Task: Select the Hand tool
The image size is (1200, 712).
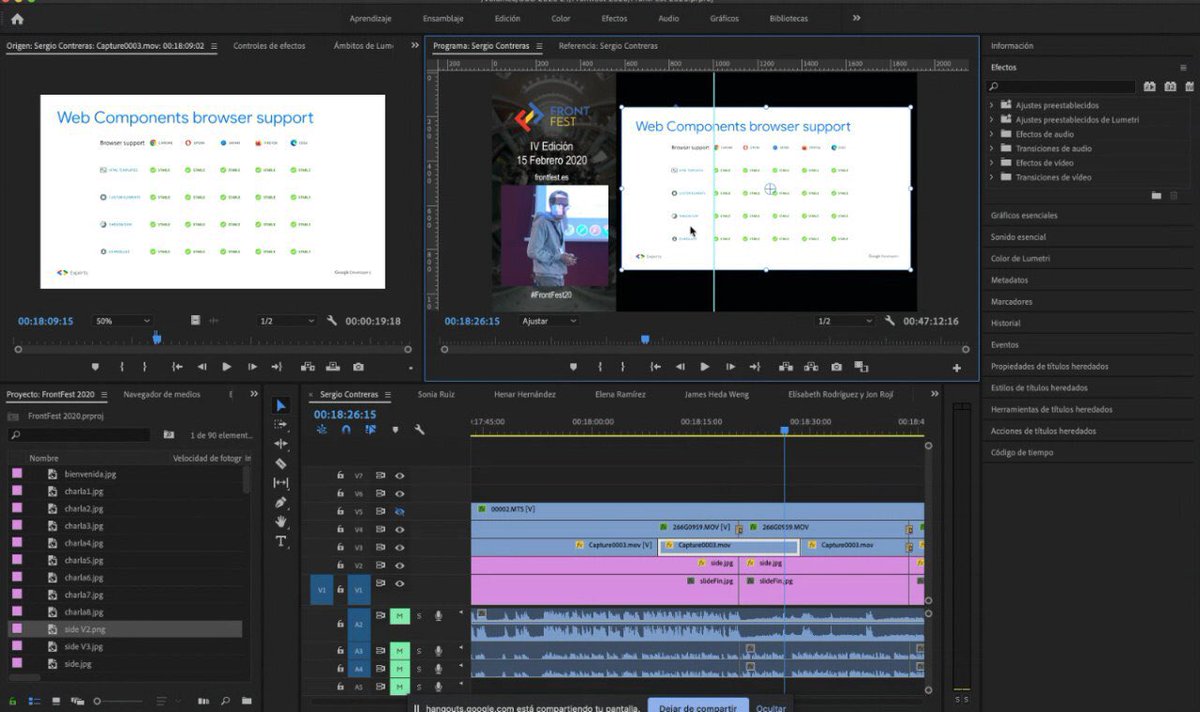Action: pos(281,521)
